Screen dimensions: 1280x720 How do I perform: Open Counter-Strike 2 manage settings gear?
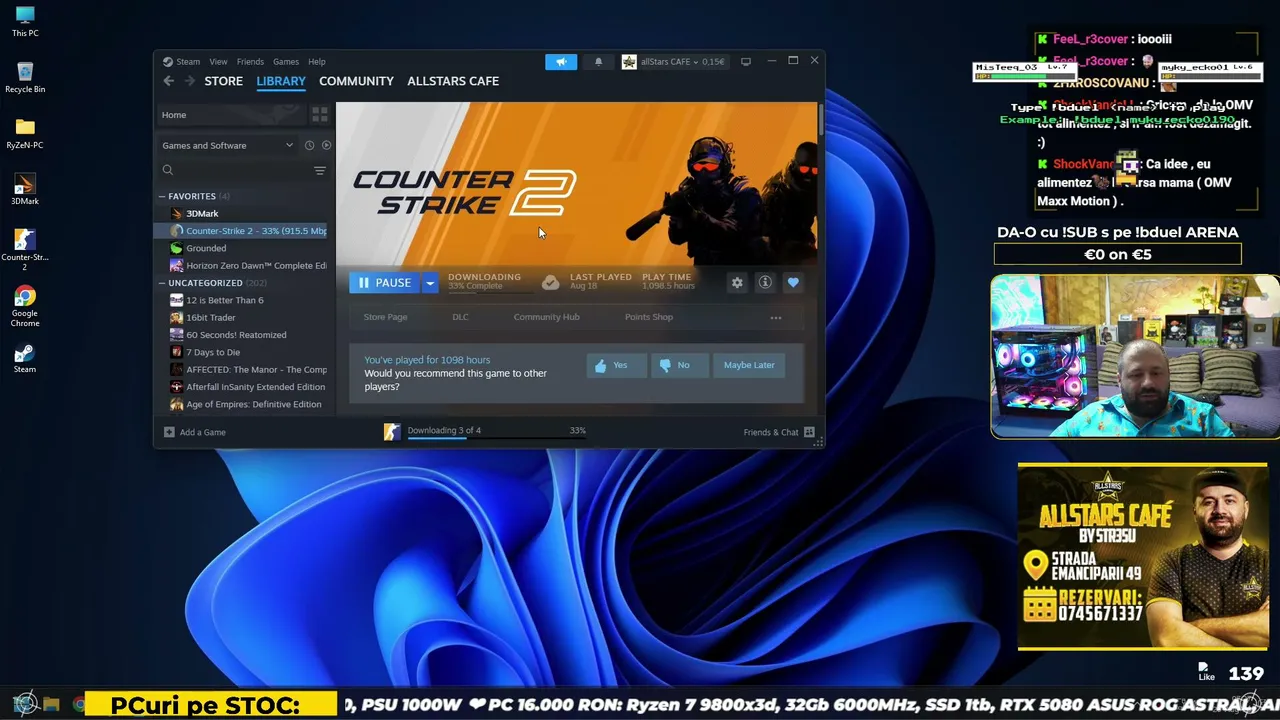[x=737, y=283]
